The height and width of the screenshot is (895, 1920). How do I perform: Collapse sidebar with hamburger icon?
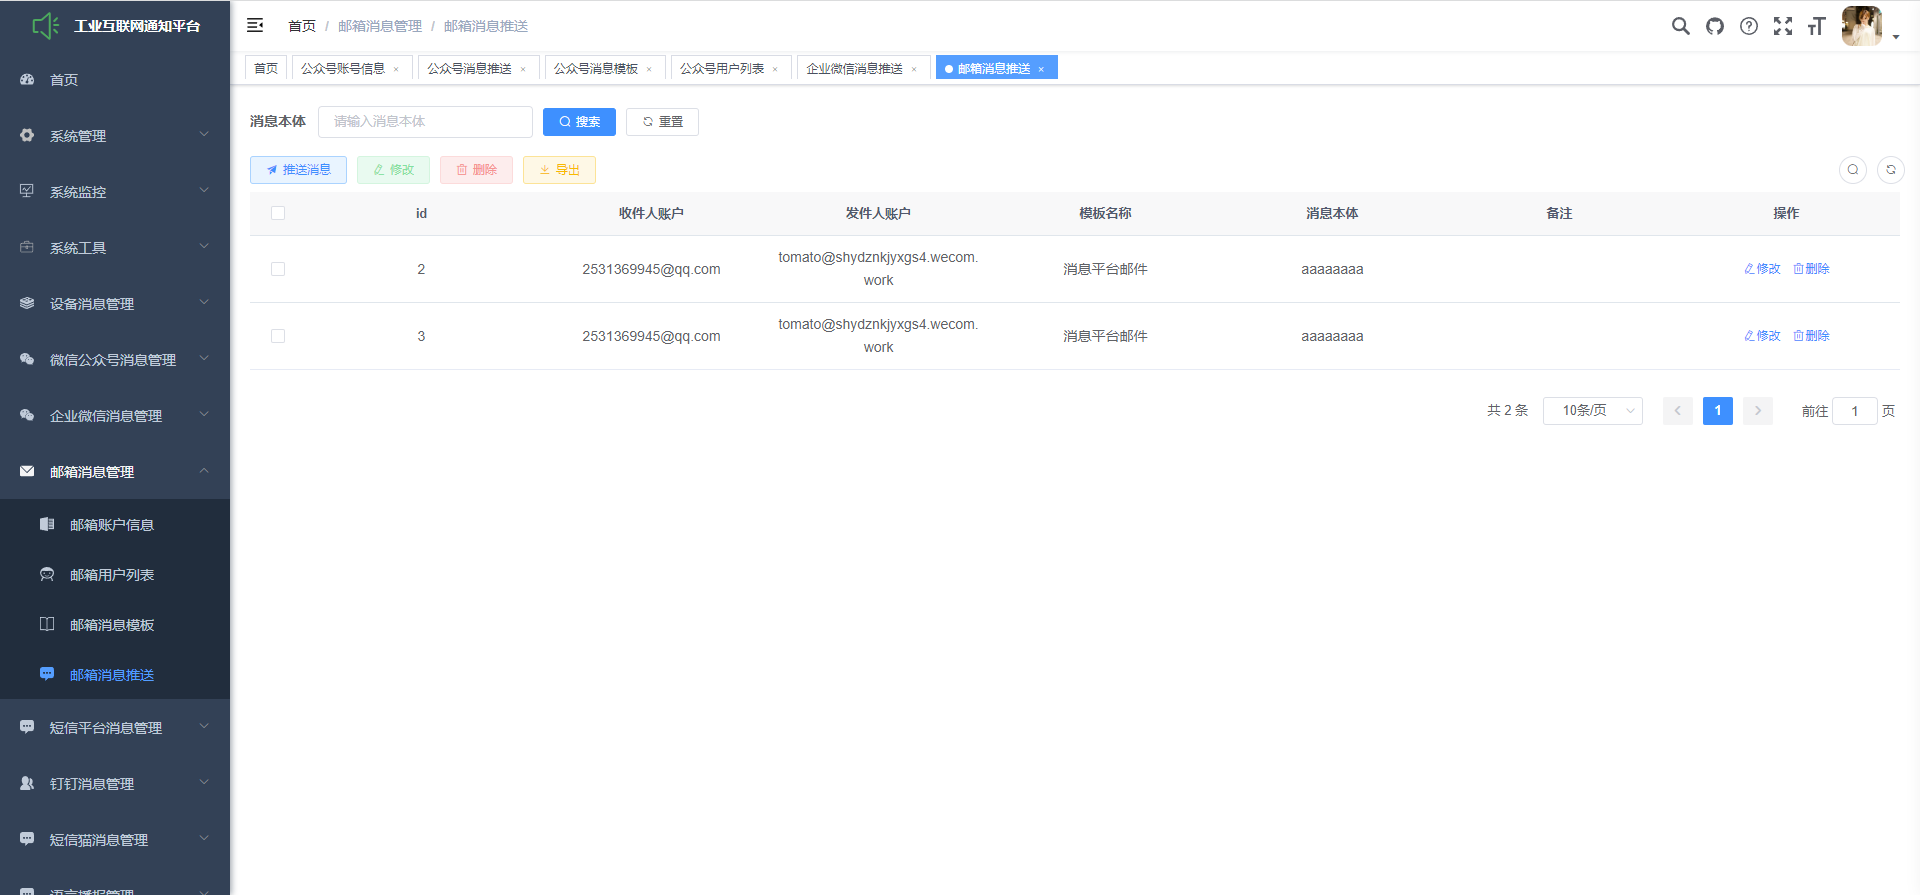click(255, 25)
